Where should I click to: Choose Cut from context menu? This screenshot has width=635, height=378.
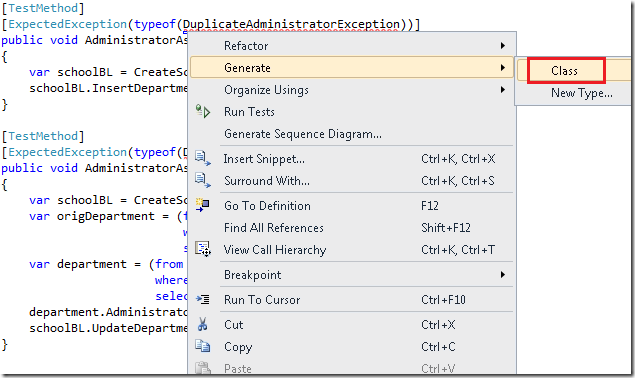352,325
